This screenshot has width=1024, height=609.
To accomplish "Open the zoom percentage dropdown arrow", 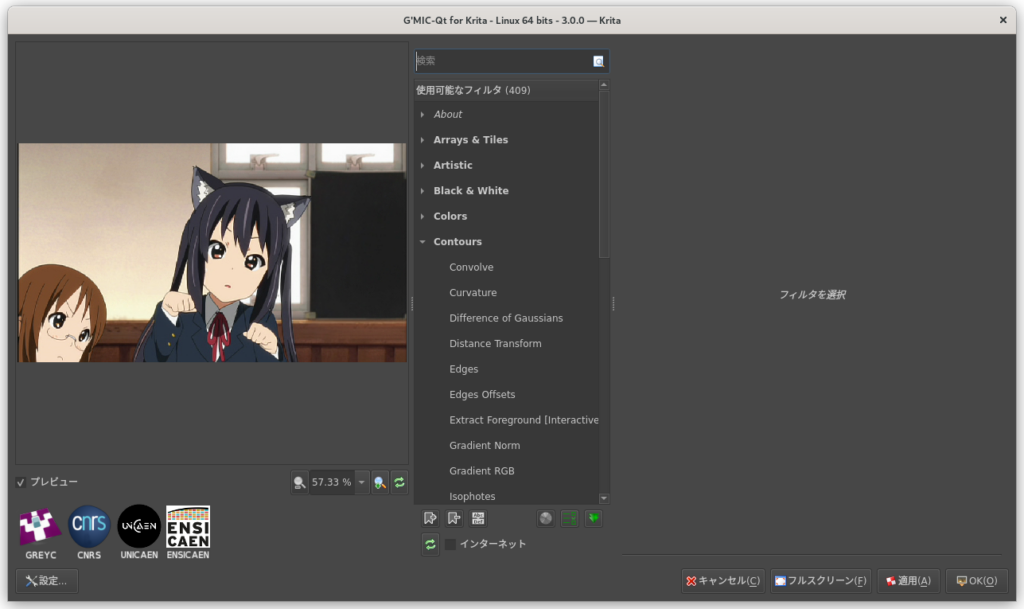I will click(362, 482).
